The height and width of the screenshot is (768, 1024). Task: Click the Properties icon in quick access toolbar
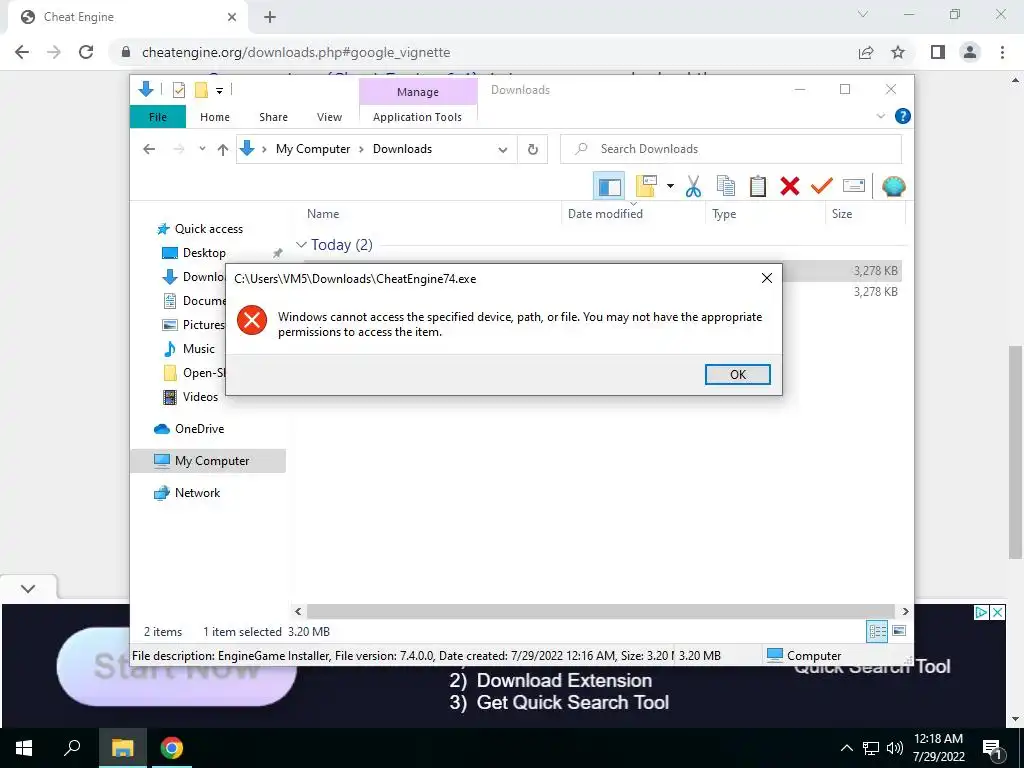[178, 90]
